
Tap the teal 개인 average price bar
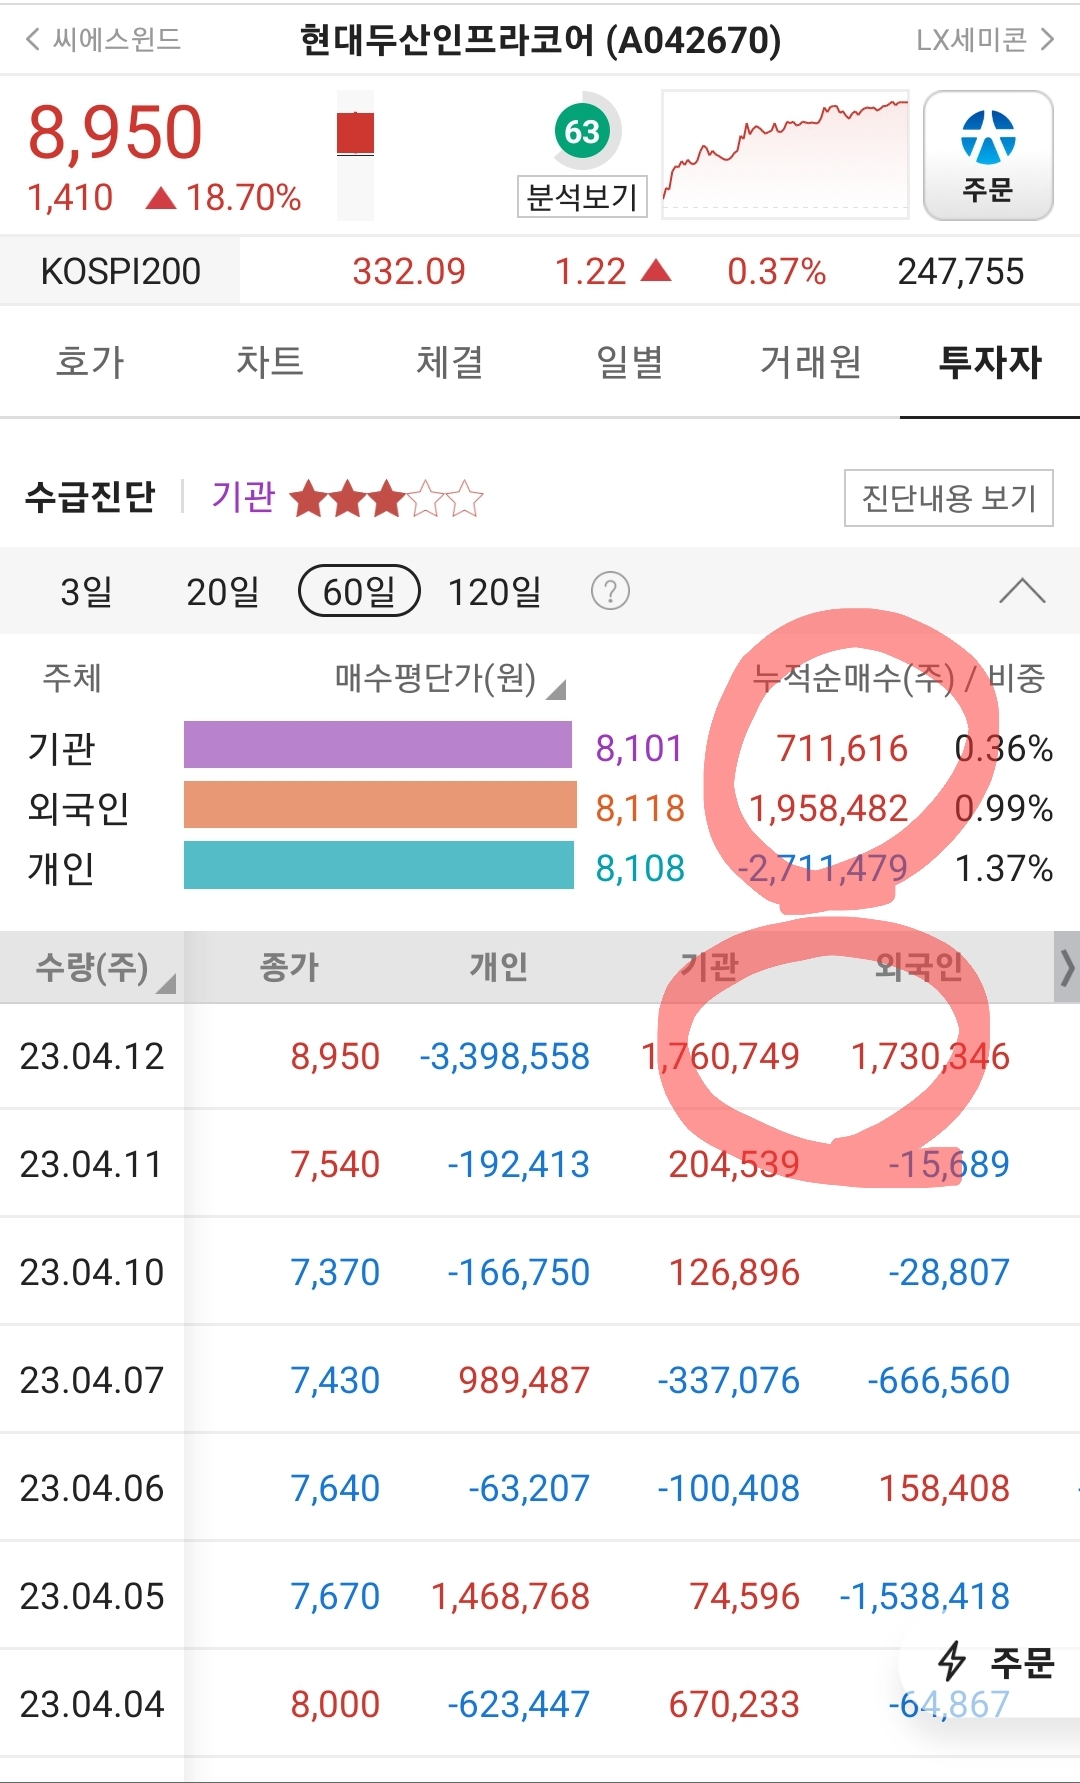click(x=379, y=865)
